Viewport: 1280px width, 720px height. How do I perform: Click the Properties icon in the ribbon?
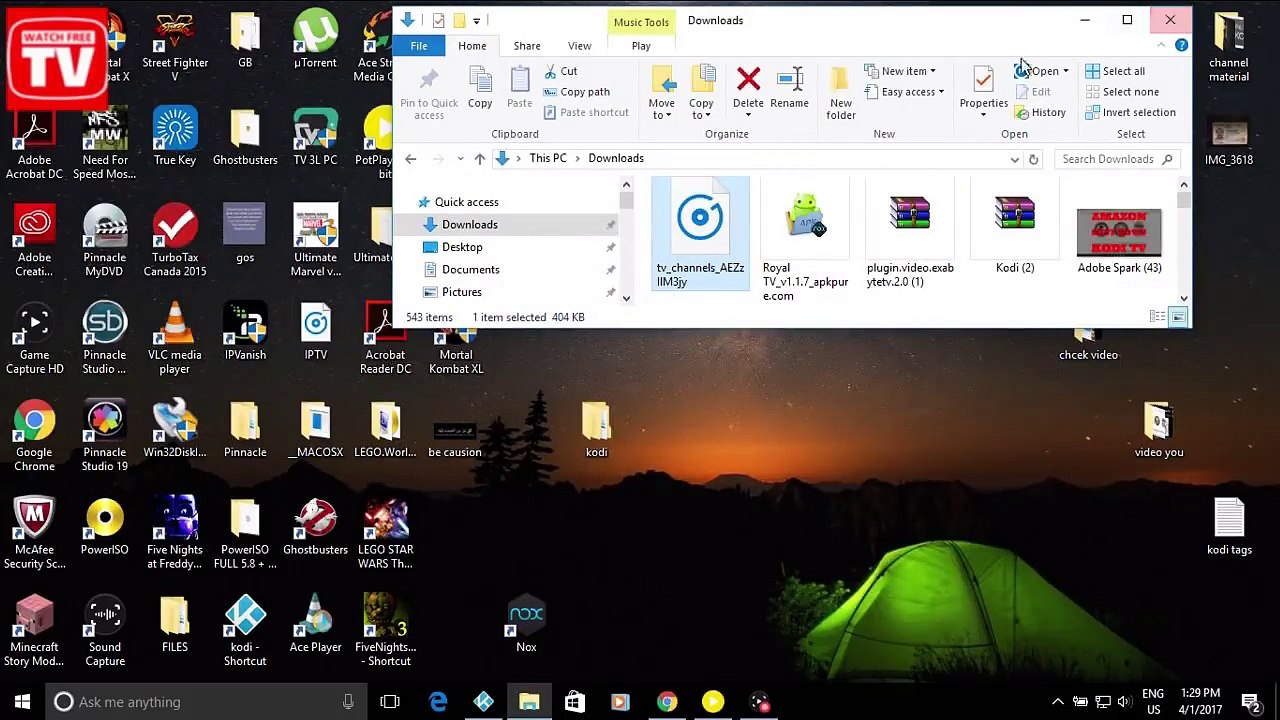click(983, 80)
